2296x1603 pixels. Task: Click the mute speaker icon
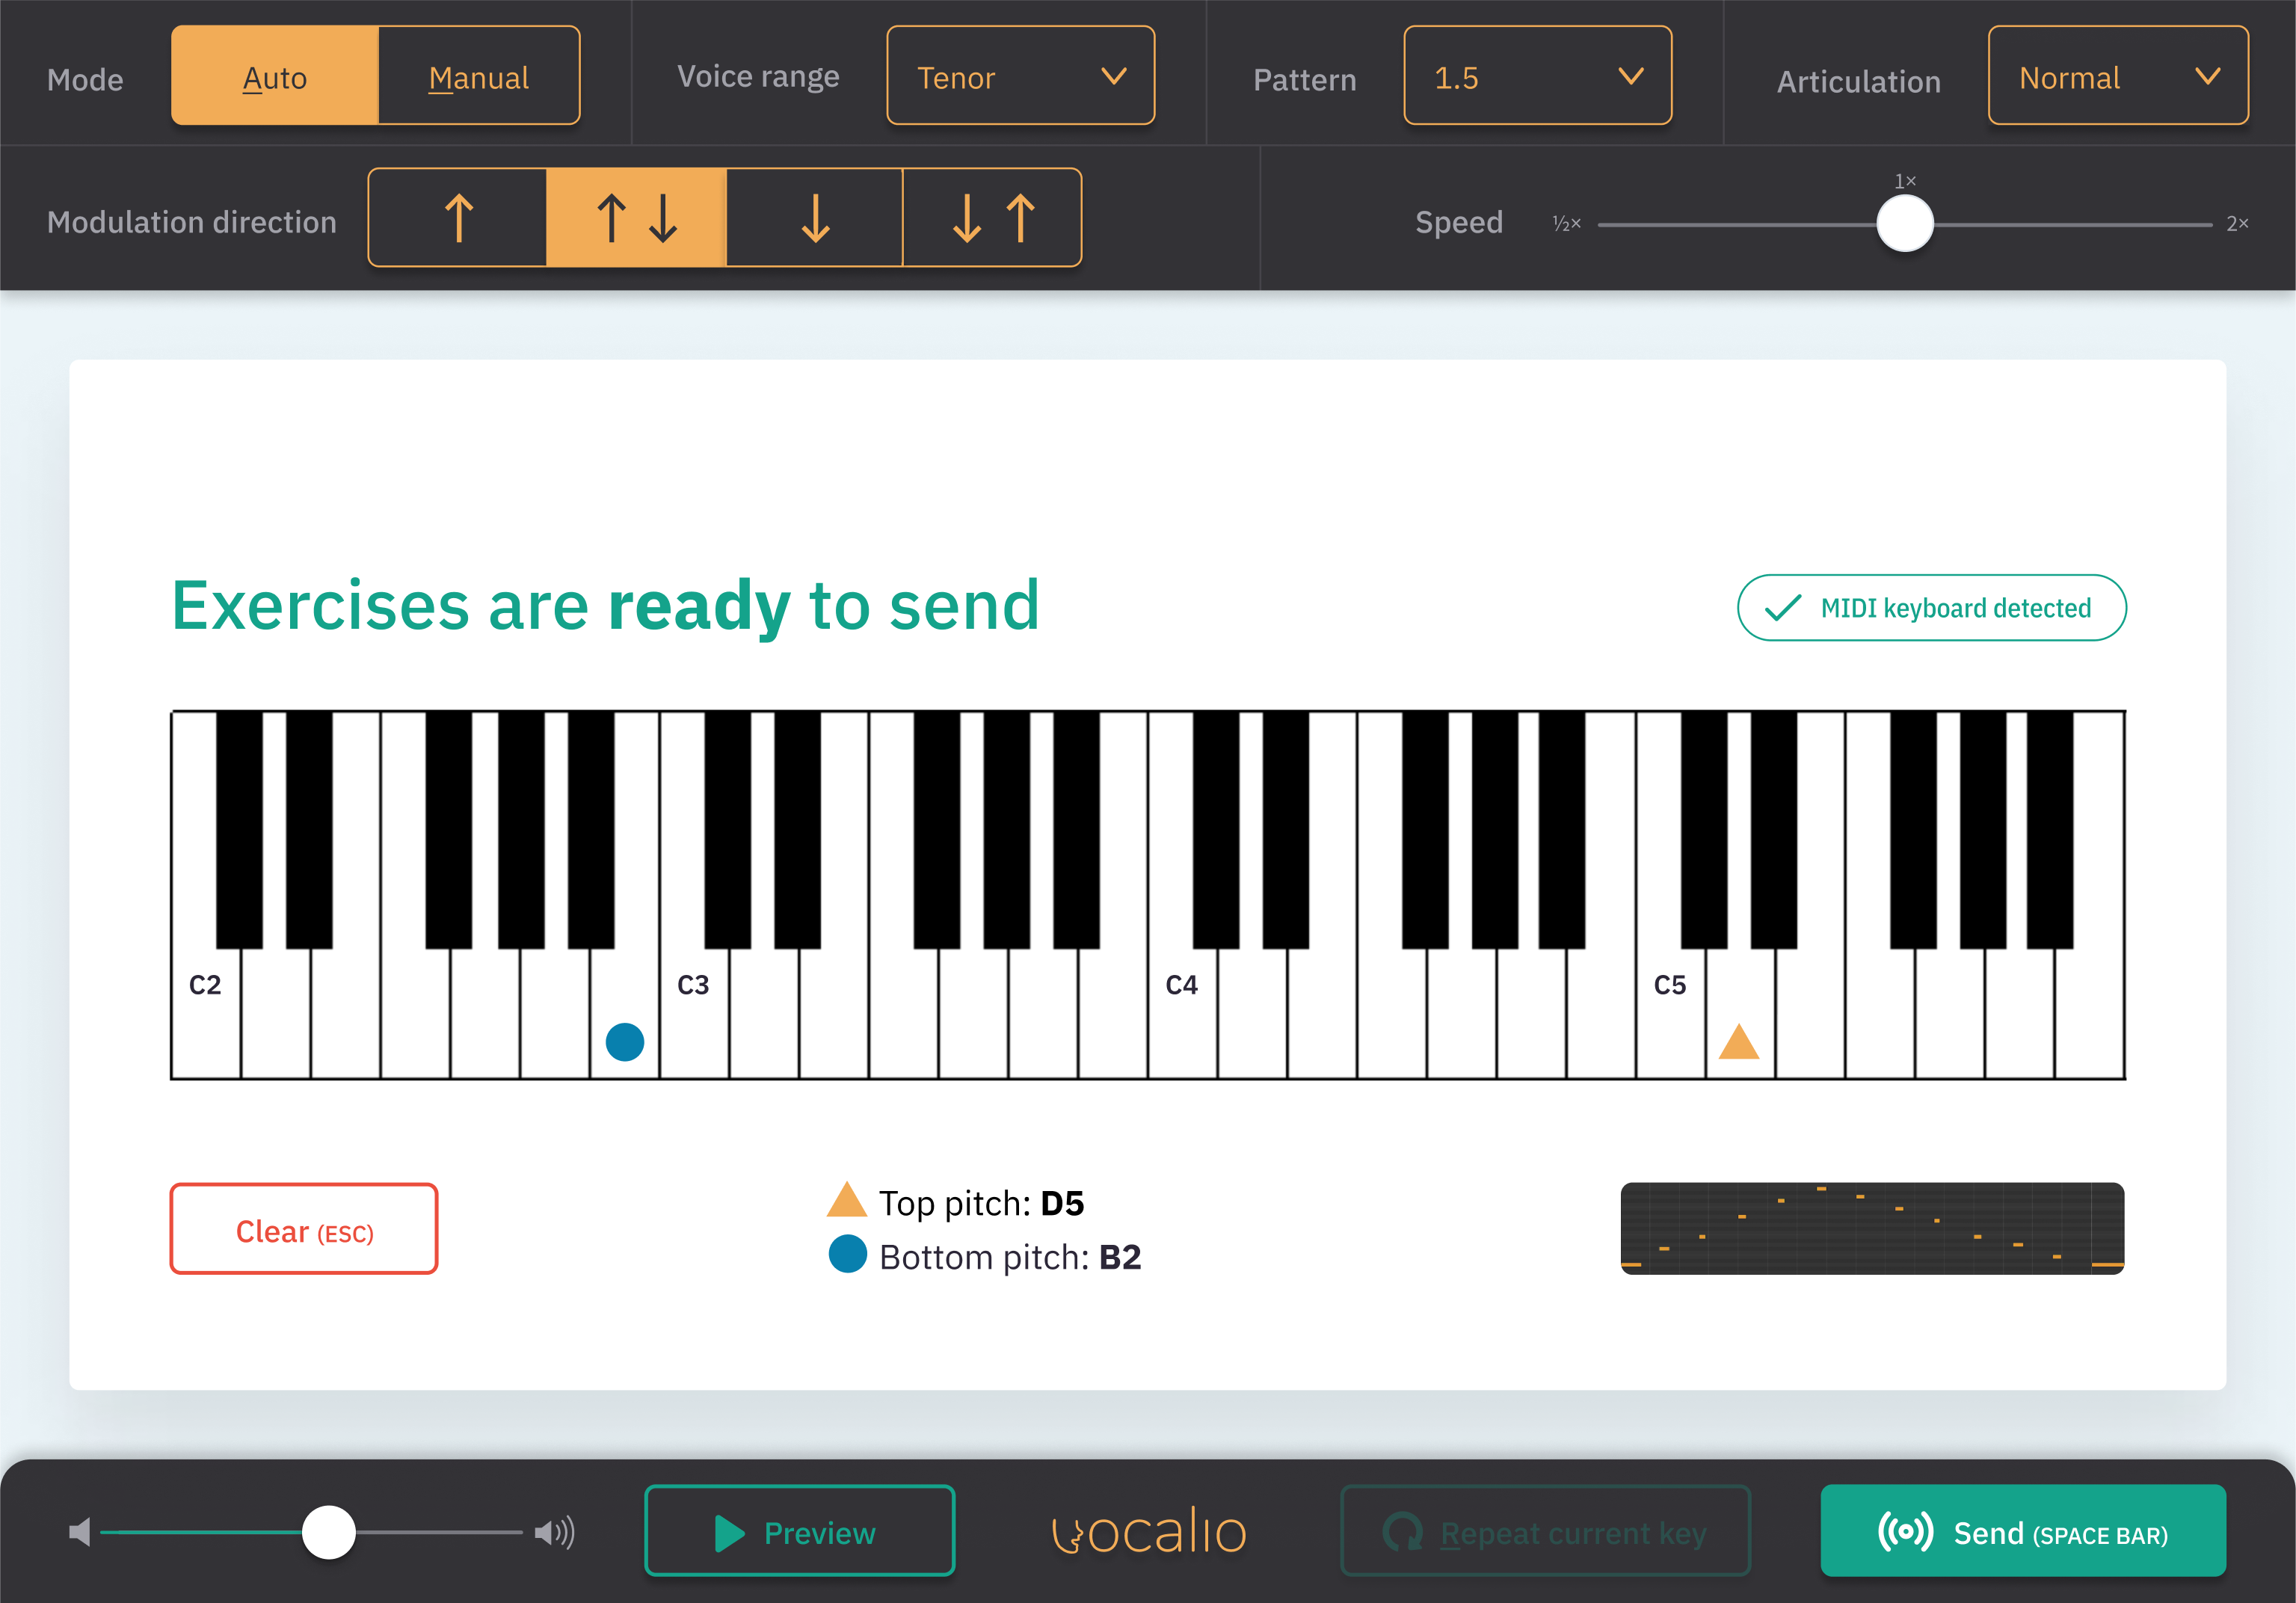pos(80,1532)
